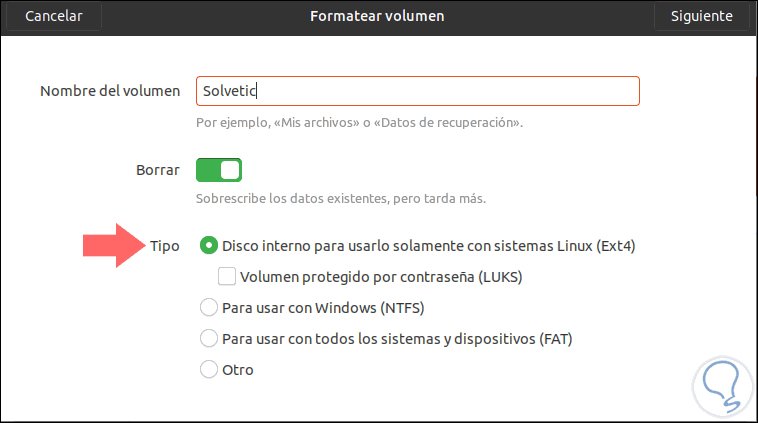Click the Borrar label text
This screenshot has height=423, width=758.
(x=158, y=170)
